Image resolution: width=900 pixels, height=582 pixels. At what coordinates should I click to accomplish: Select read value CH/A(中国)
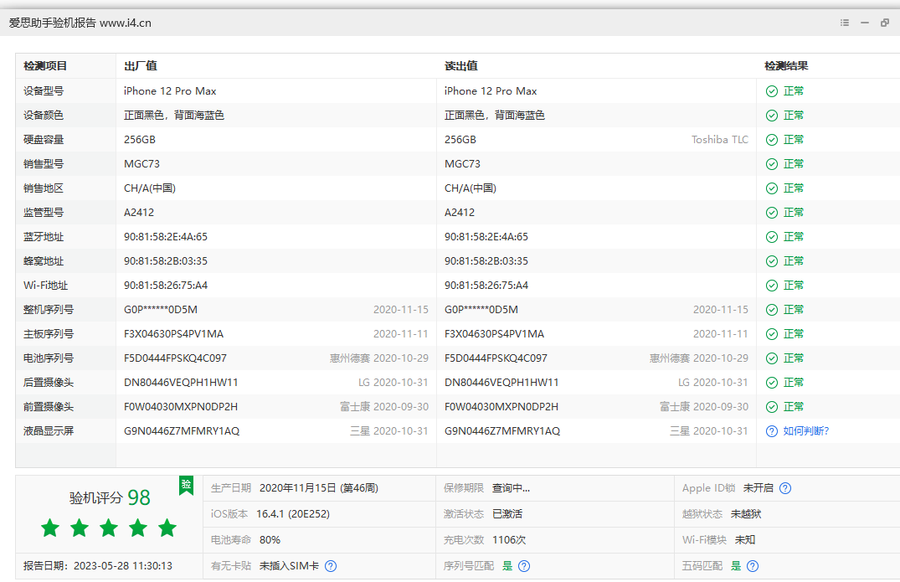[470, 188]
